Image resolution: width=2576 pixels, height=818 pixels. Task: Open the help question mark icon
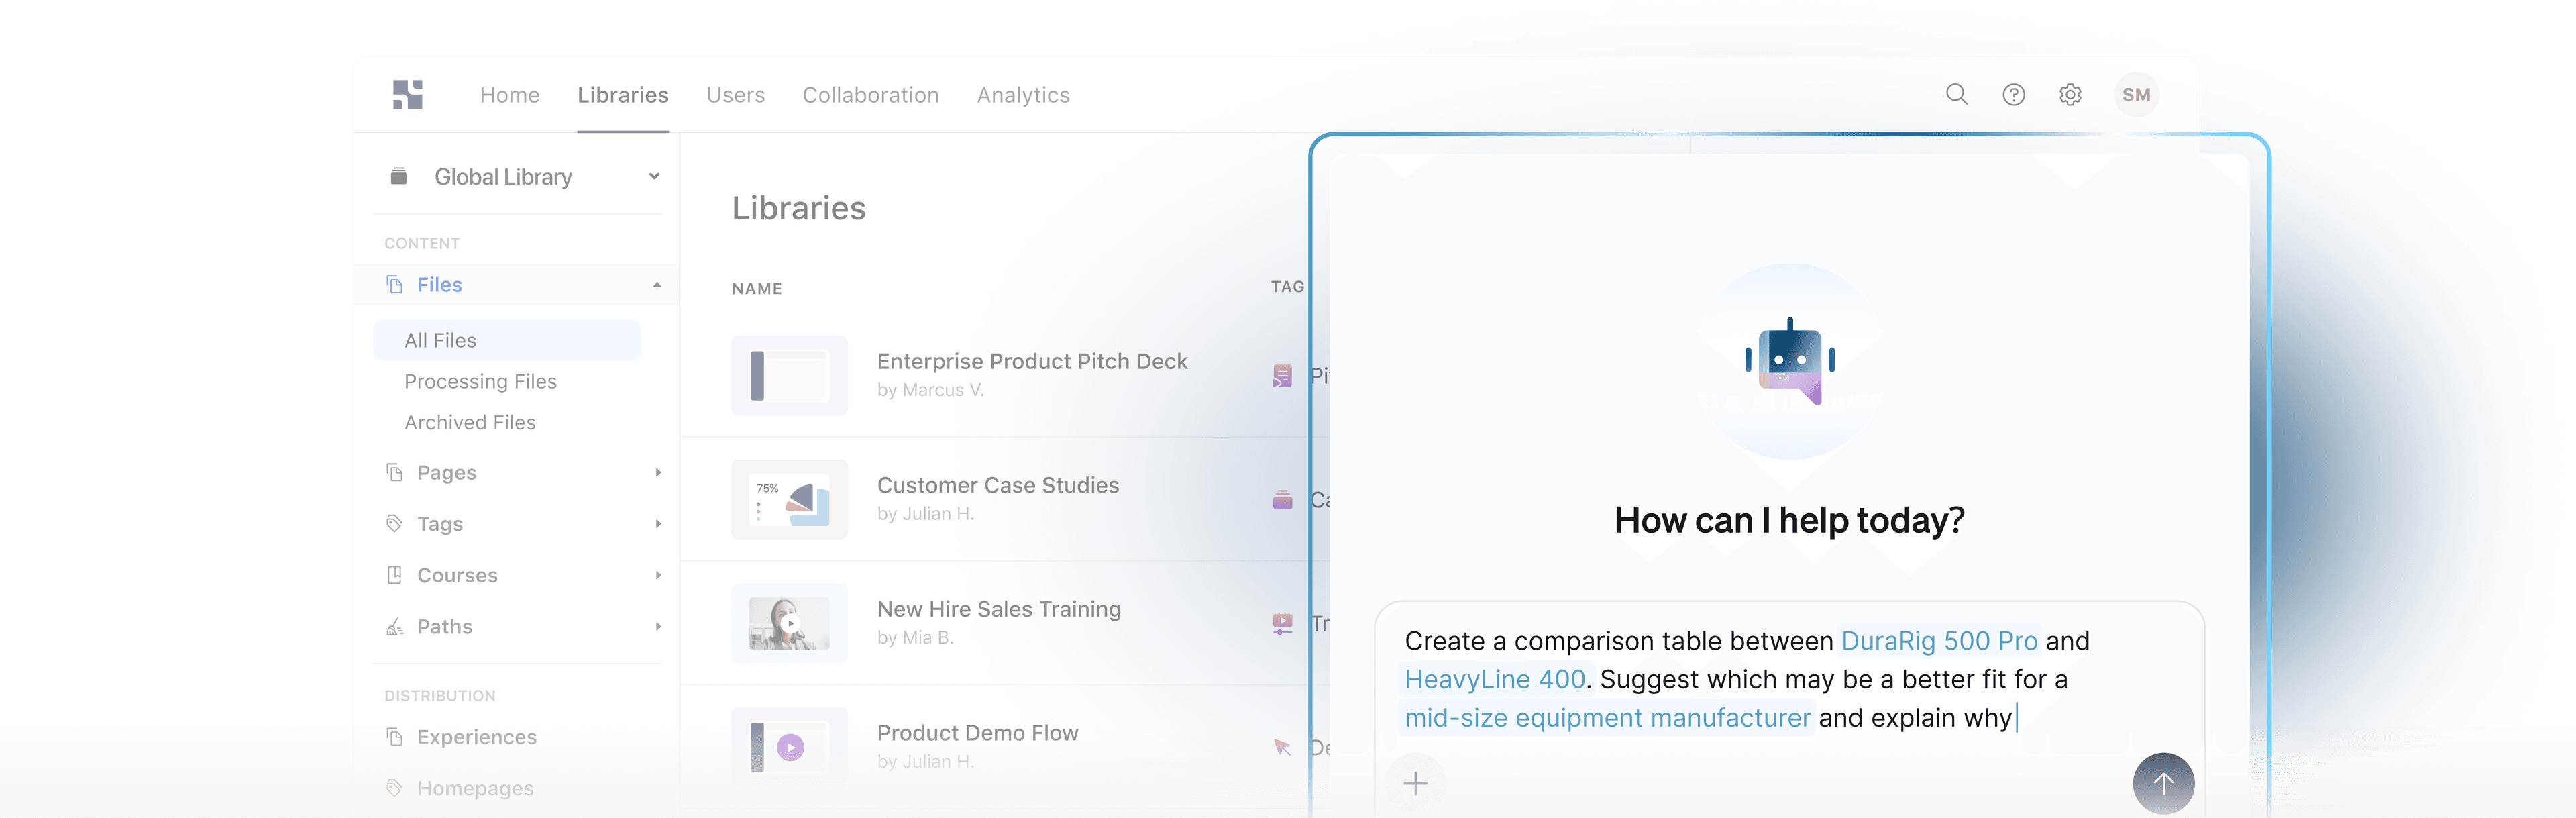2013,95
